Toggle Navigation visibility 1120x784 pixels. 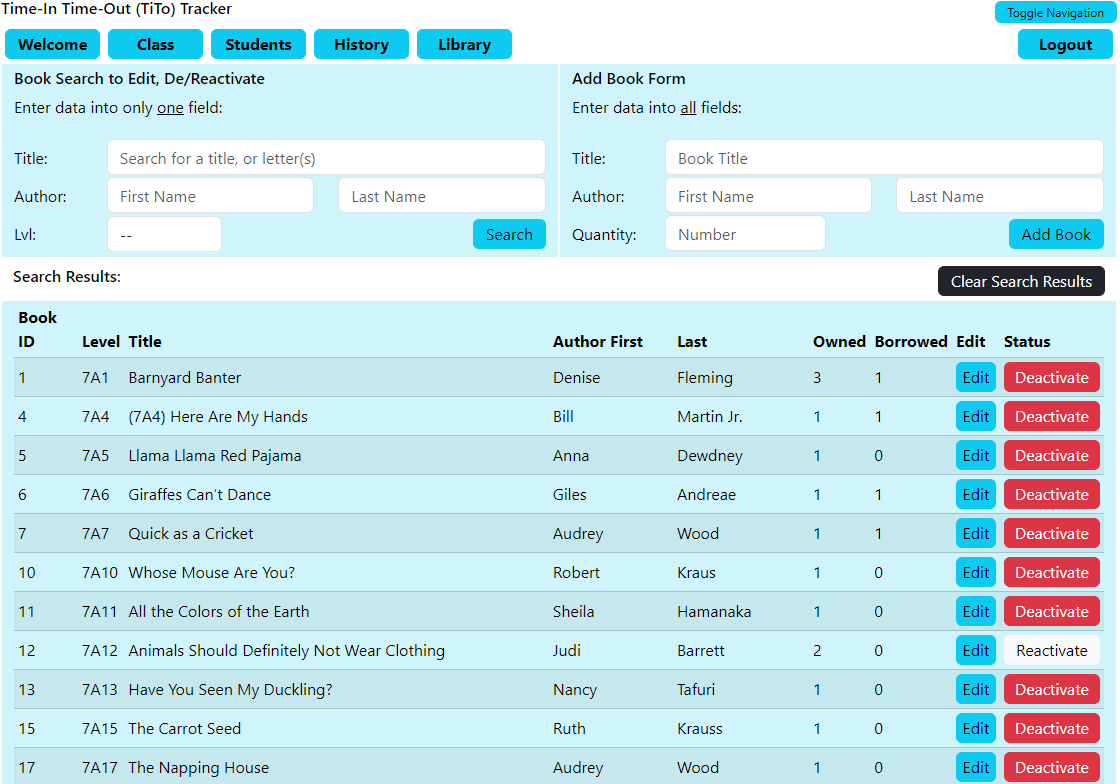(x=1053, y=12)
